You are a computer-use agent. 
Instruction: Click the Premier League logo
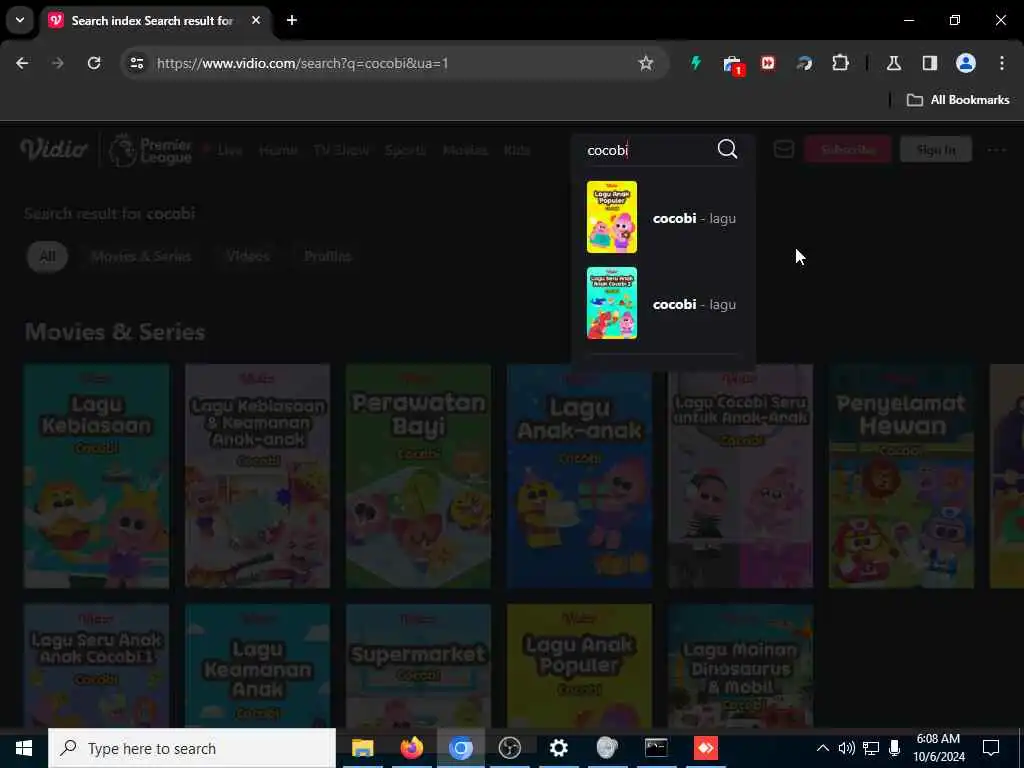click(150, 150)
